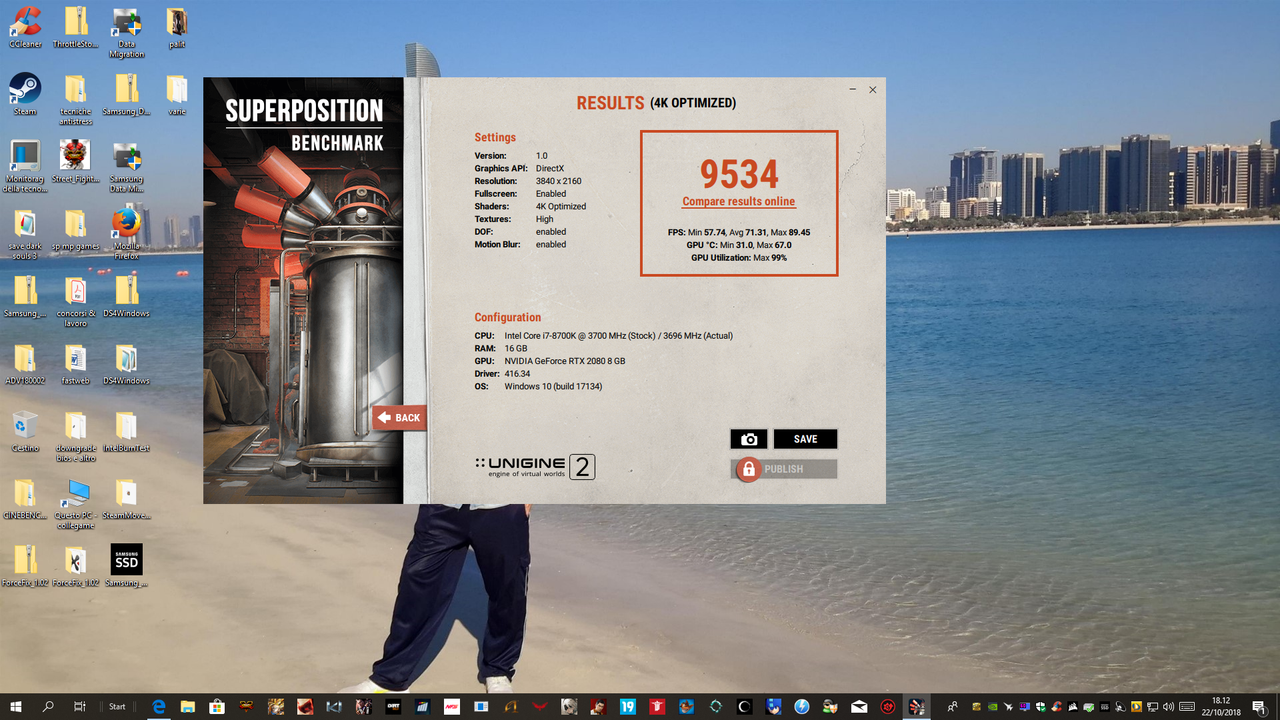This screenshot has width=1280, height=720.
Task: Select the Samsung SSD black desktop icon
Action: click(126, 565)
